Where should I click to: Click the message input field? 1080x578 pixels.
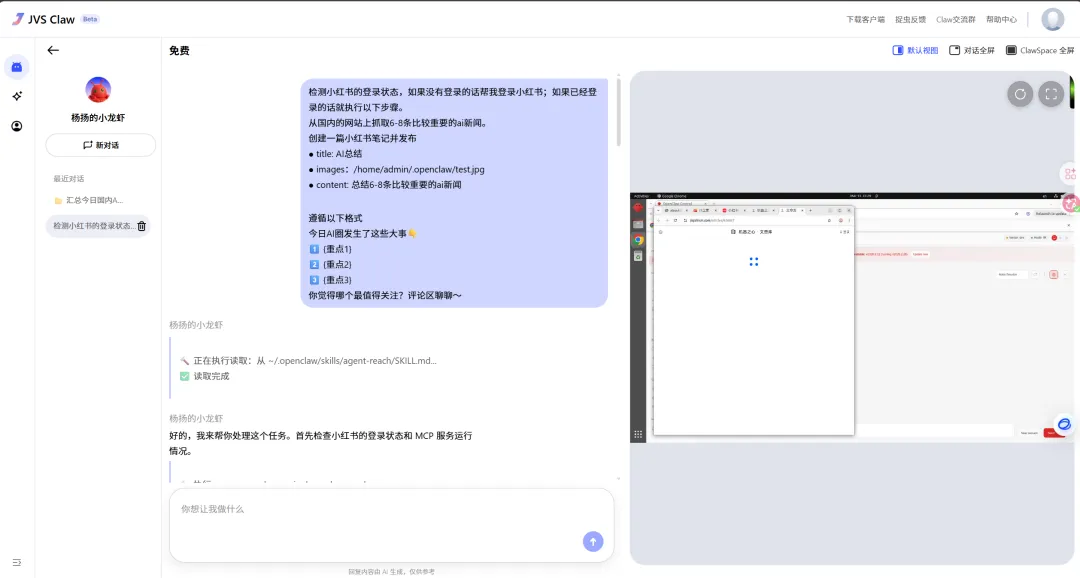point(391,525)
